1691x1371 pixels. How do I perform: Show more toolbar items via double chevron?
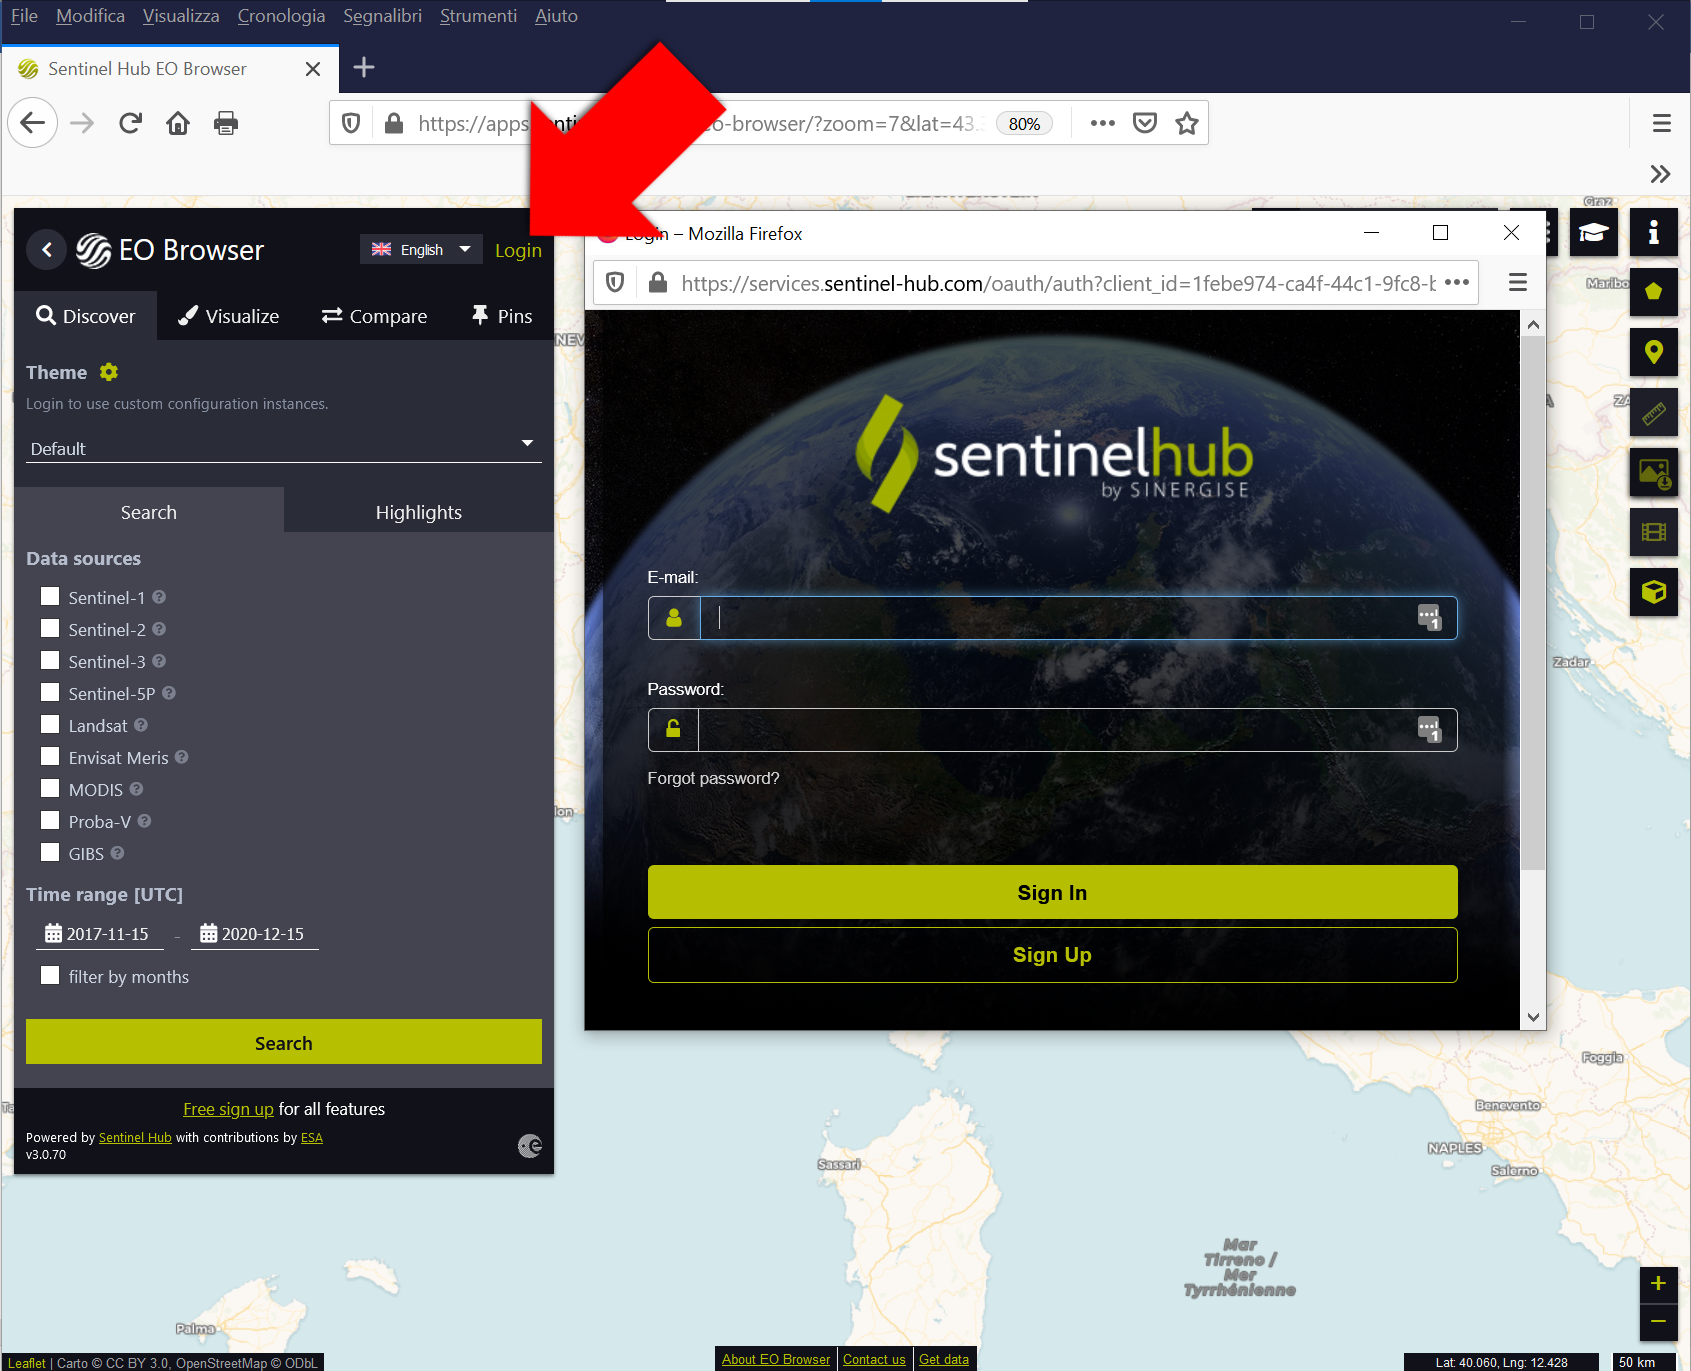point(1660,174)
